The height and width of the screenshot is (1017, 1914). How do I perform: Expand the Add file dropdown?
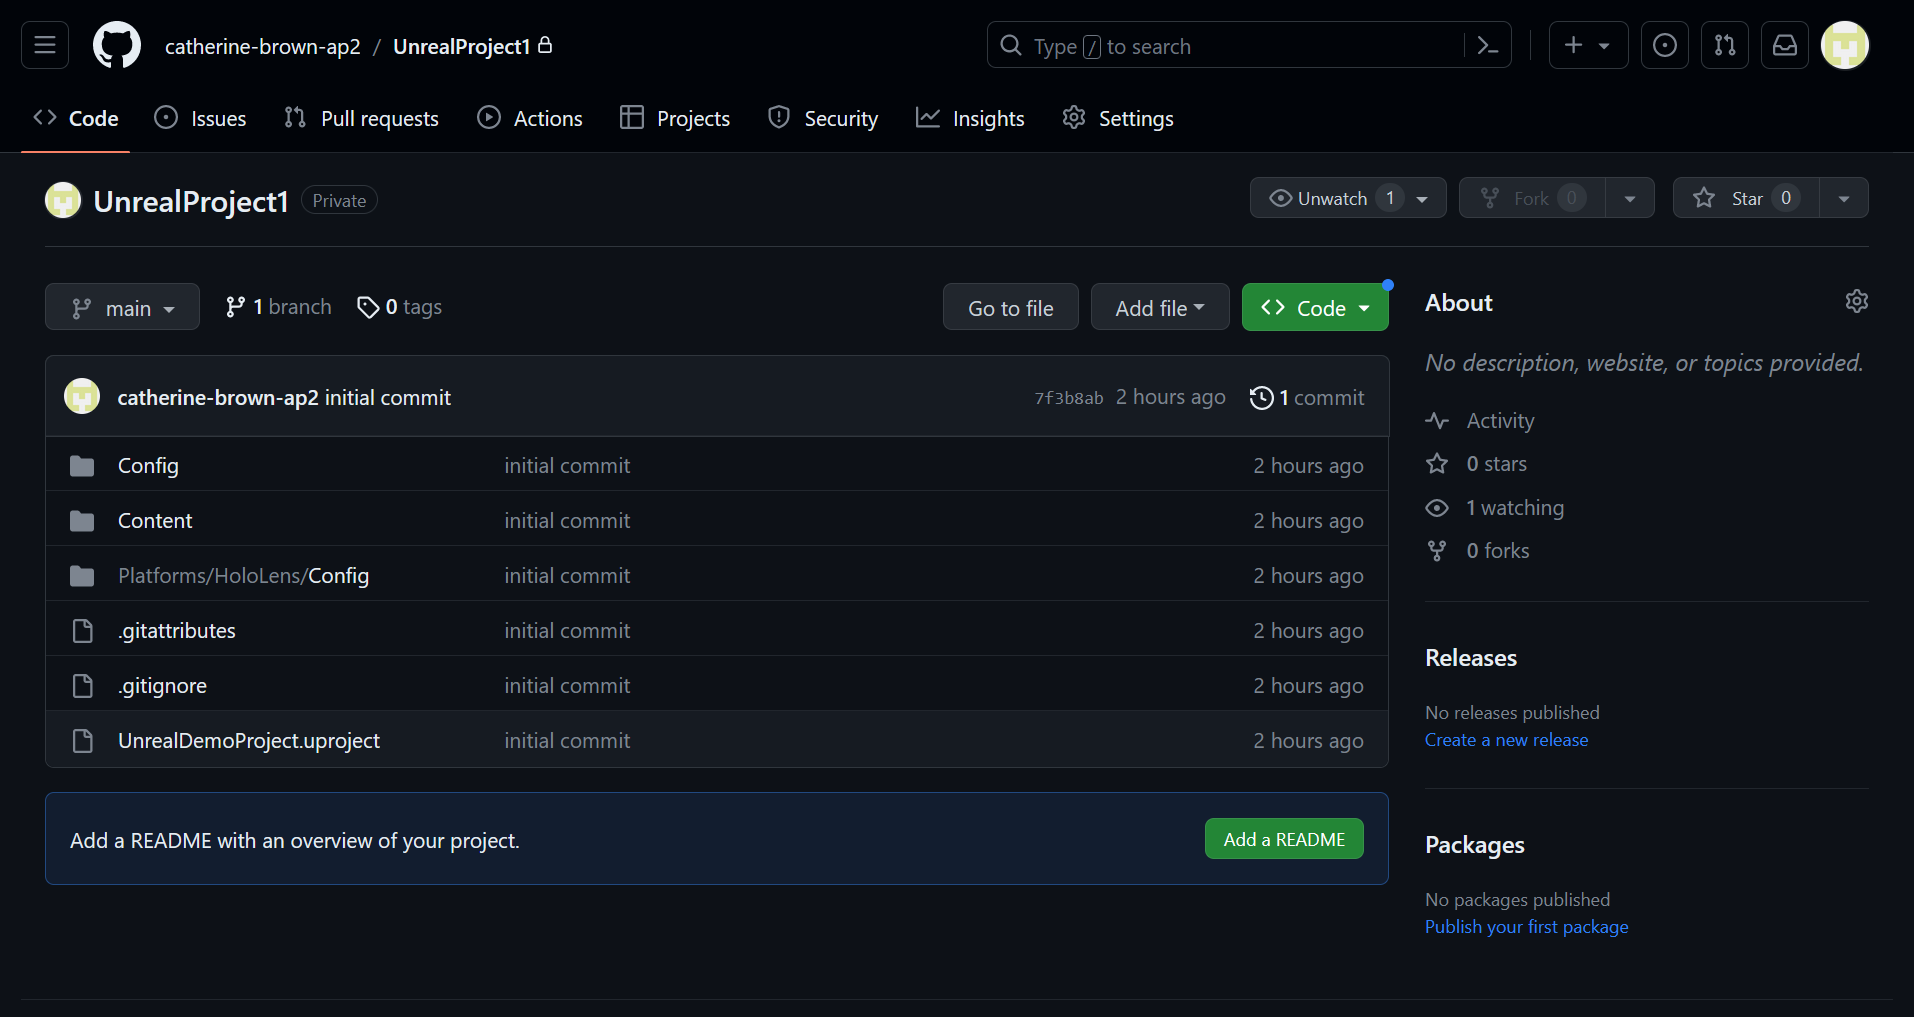pos(1160,307)
